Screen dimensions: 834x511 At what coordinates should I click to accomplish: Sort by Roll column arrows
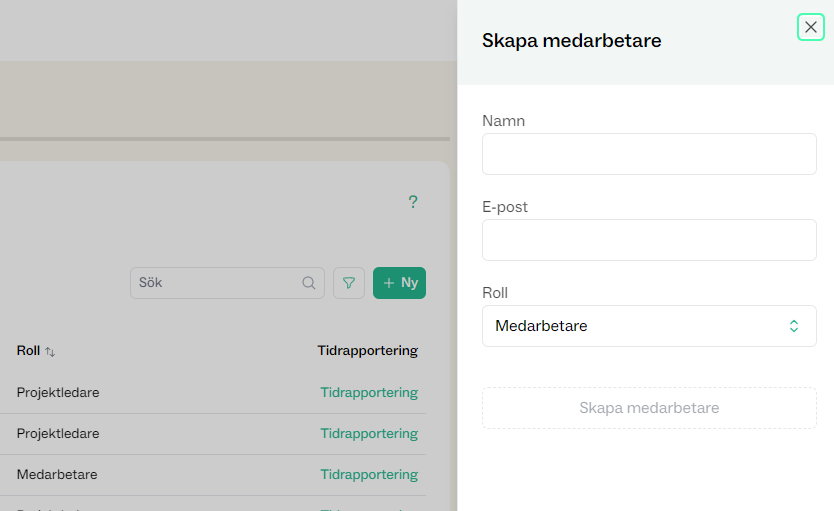[x=50, y=351]
